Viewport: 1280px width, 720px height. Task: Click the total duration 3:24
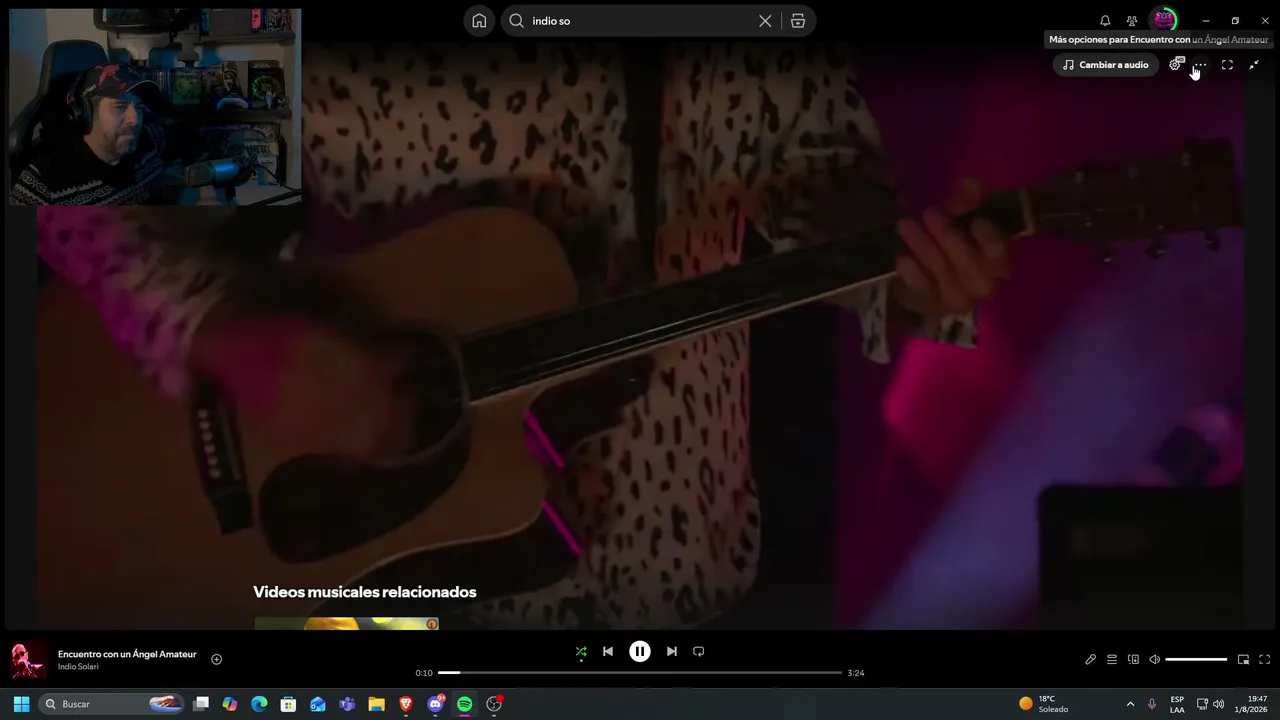pyautogui.click(x=856, y=673)
